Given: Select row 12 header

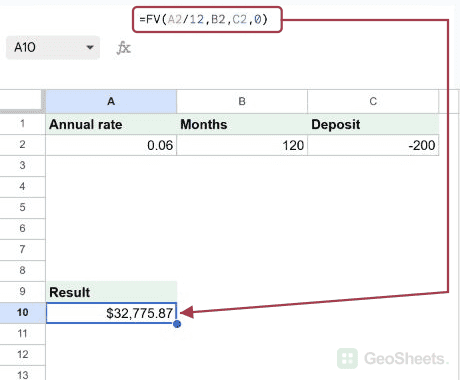Looking at the screenshot, I should [x=22, y=355].
